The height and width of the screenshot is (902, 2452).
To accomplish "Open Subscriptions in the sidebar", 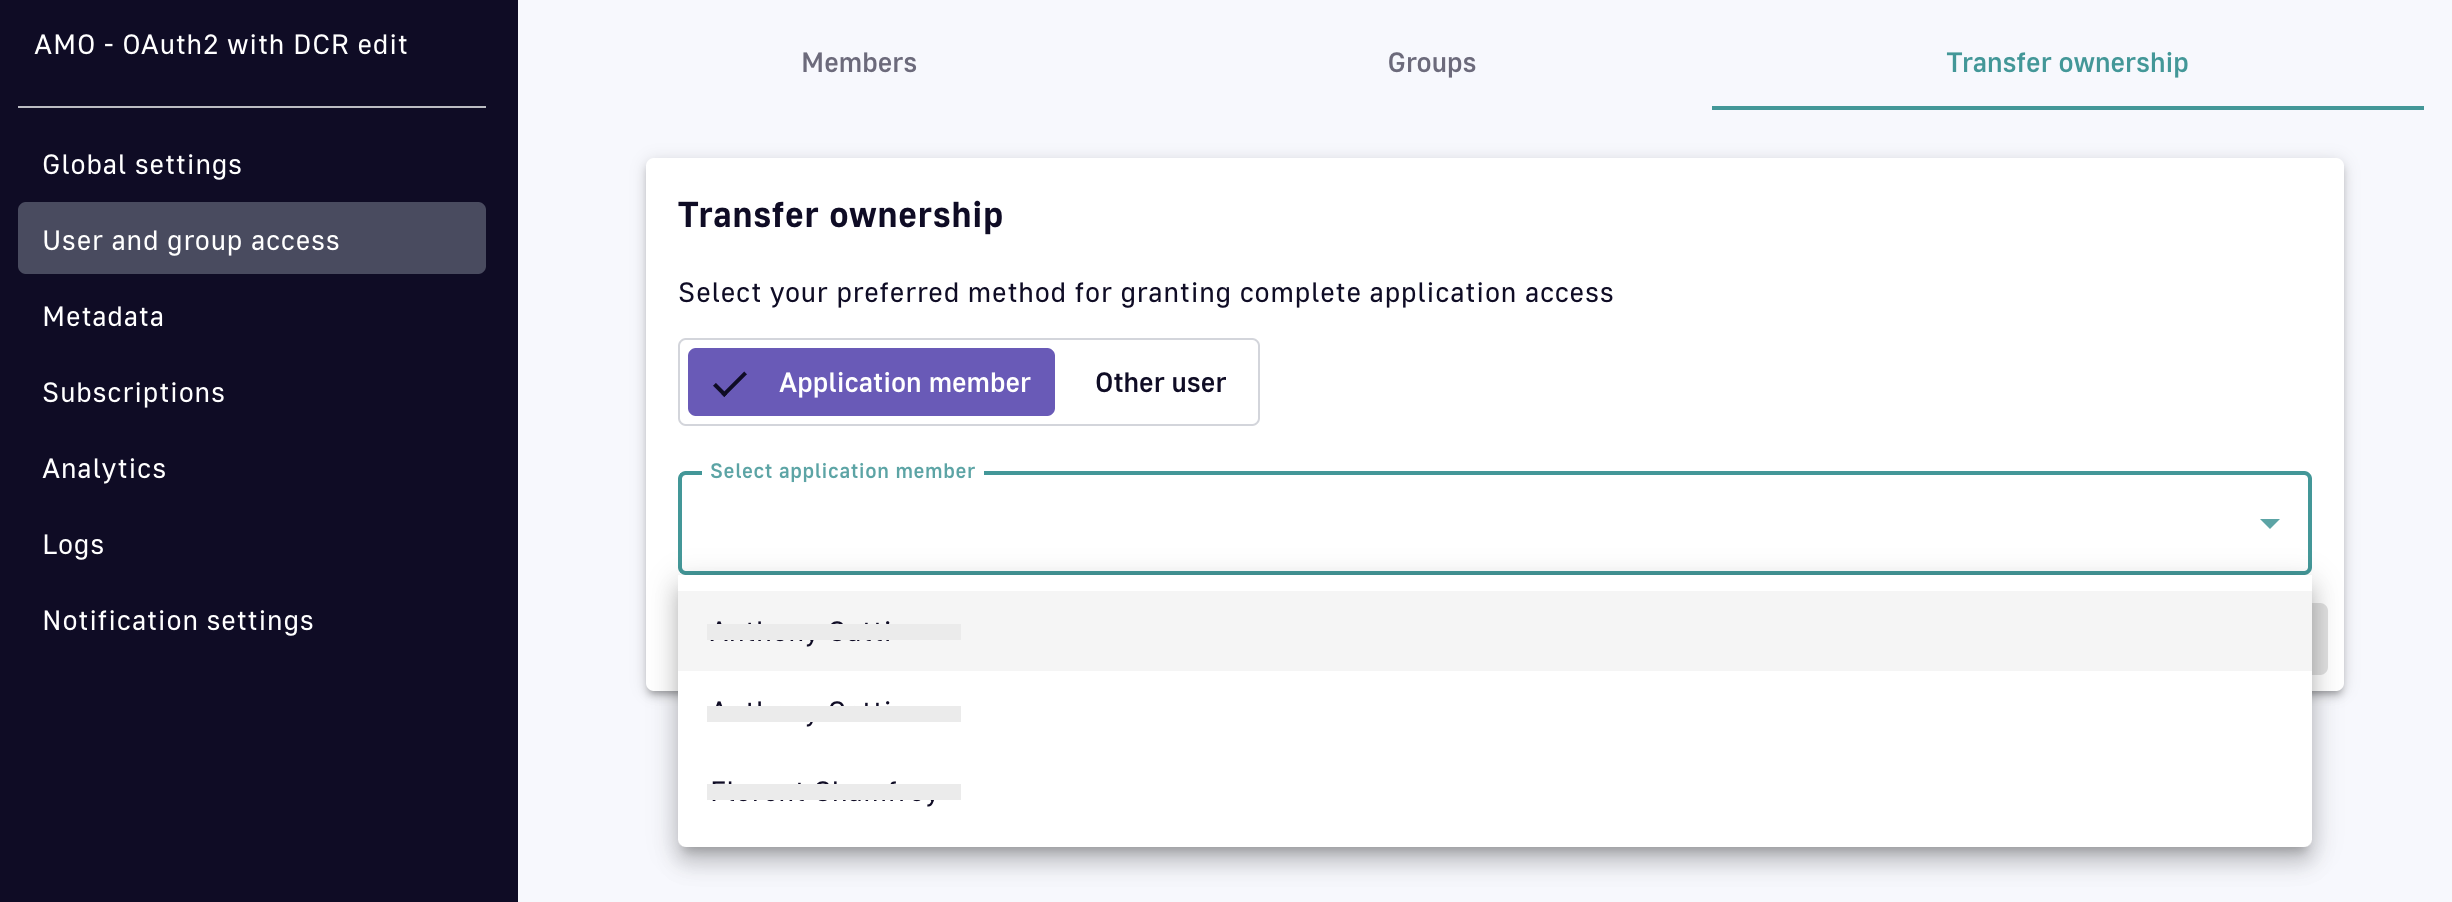I will pyautogui.click(x=133, y=393).
